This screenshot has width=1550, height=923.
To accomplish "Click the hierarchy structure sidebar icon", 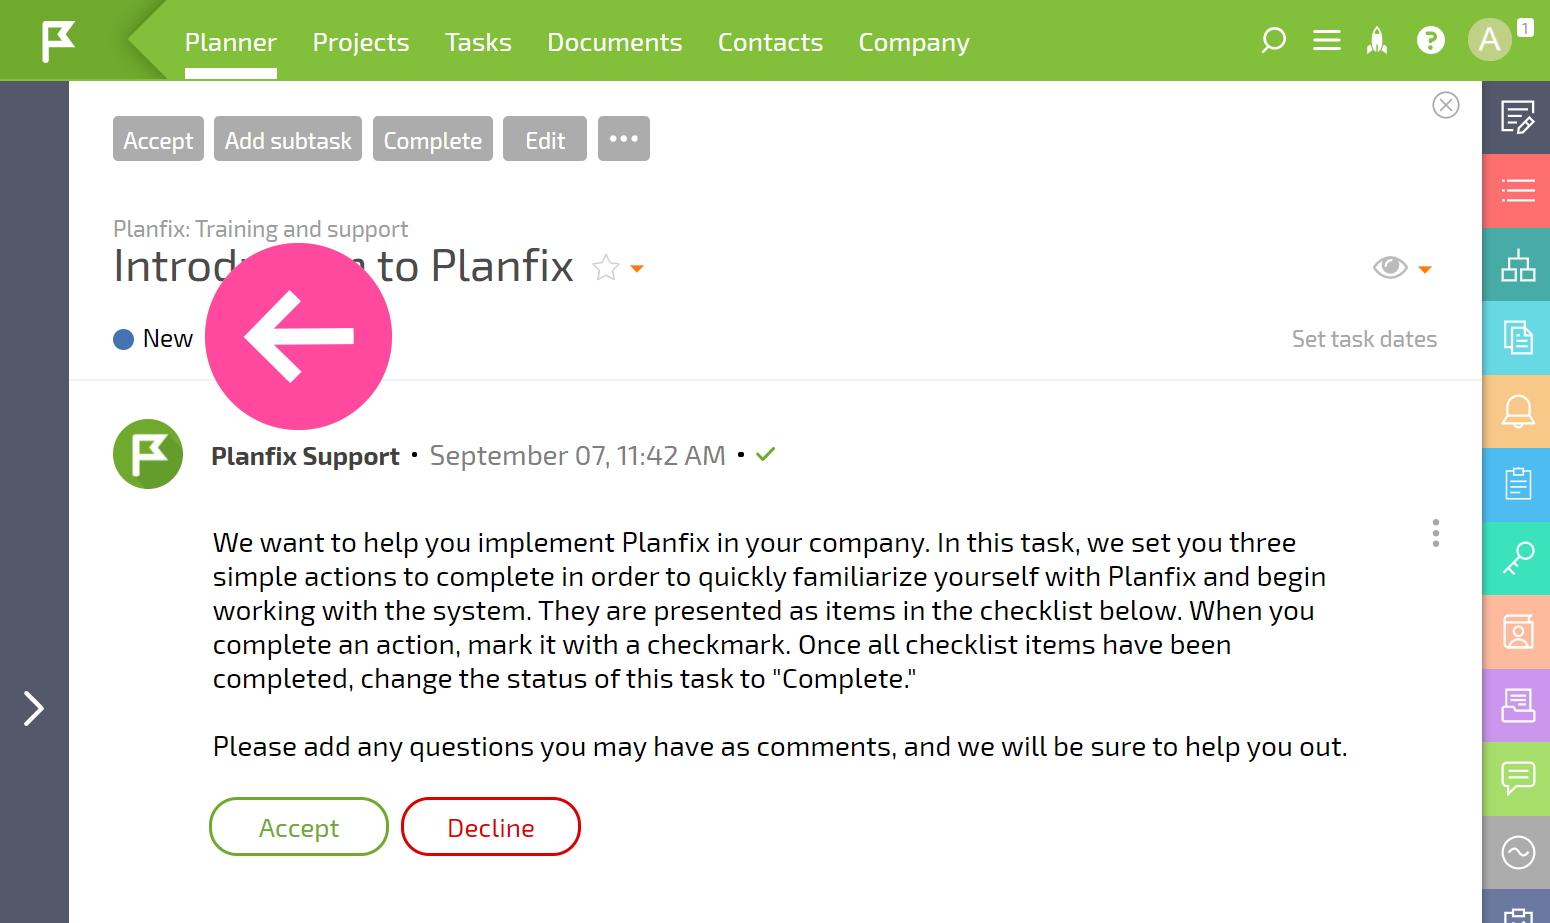I will point(1517,265).
